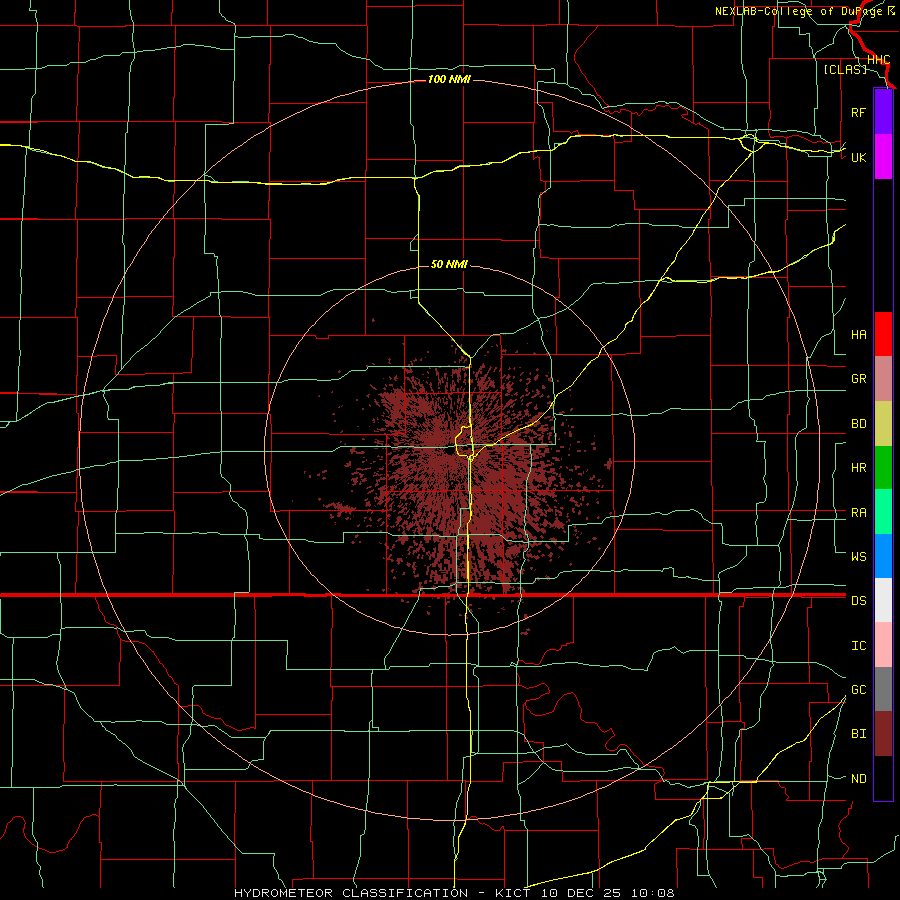Click the 'BD' legend label
Screen dimensions: 900x900
point(858,424)
